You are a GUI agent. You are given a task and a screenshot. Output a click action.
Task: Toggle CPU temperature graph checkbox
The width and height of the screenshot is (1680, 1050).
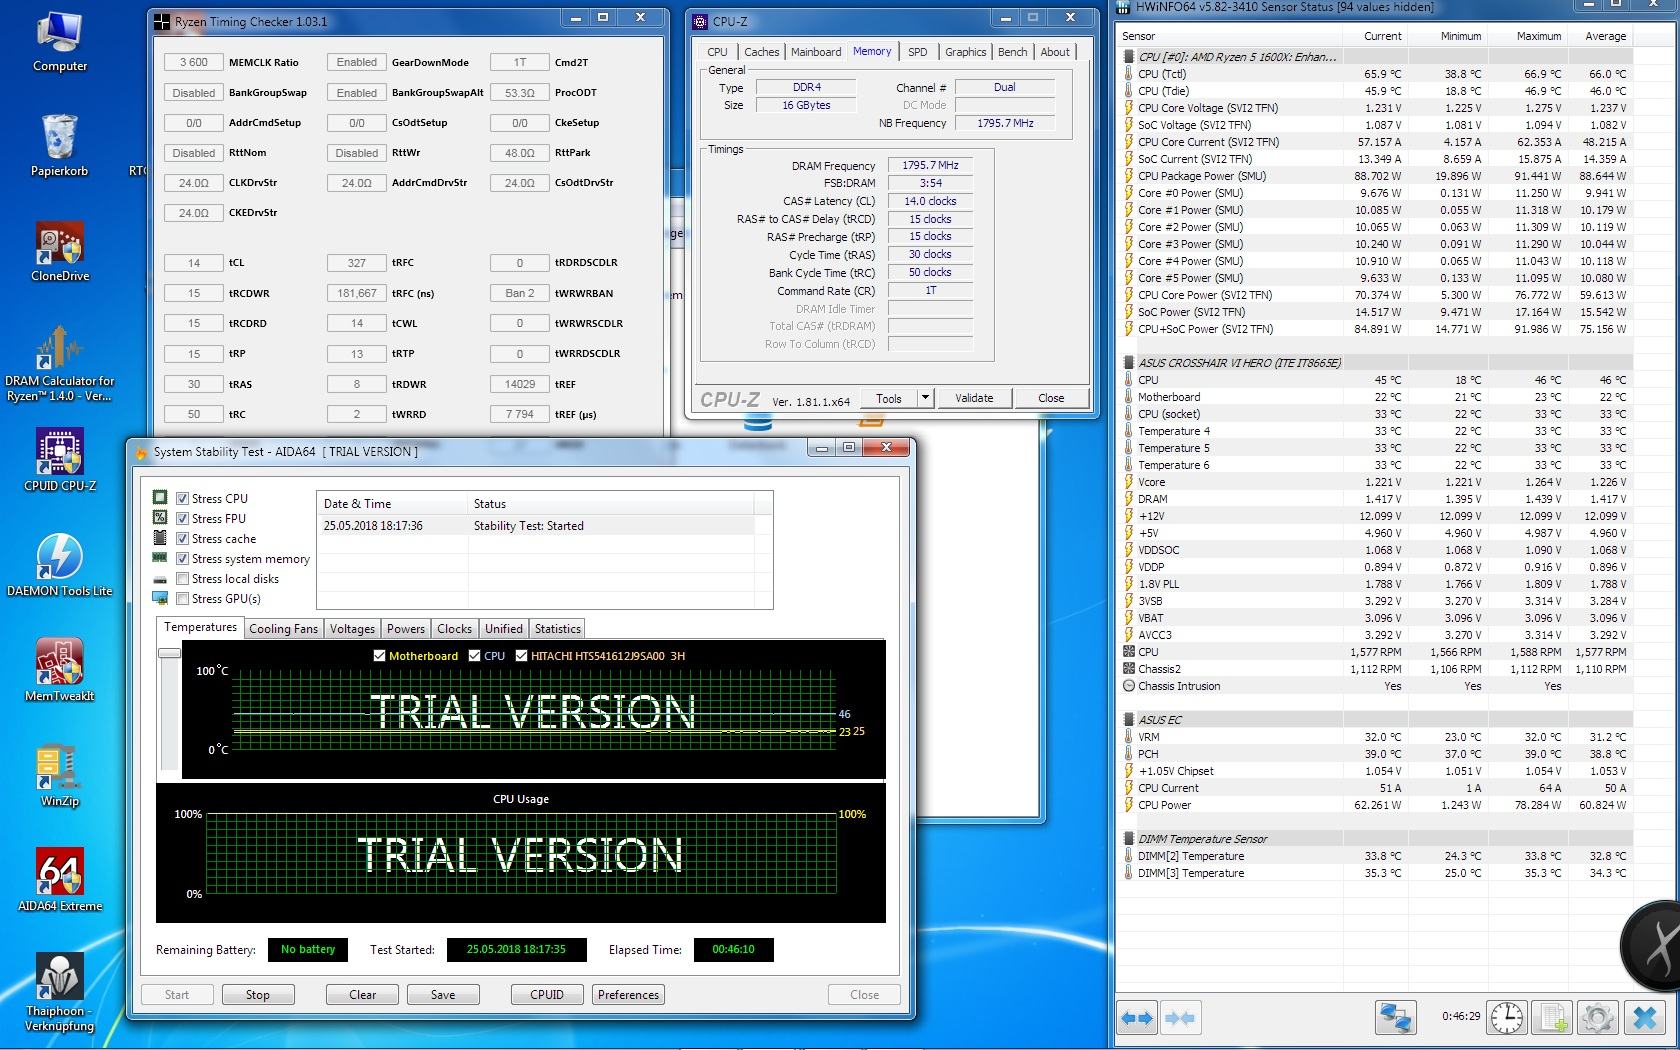pos(474,656)
